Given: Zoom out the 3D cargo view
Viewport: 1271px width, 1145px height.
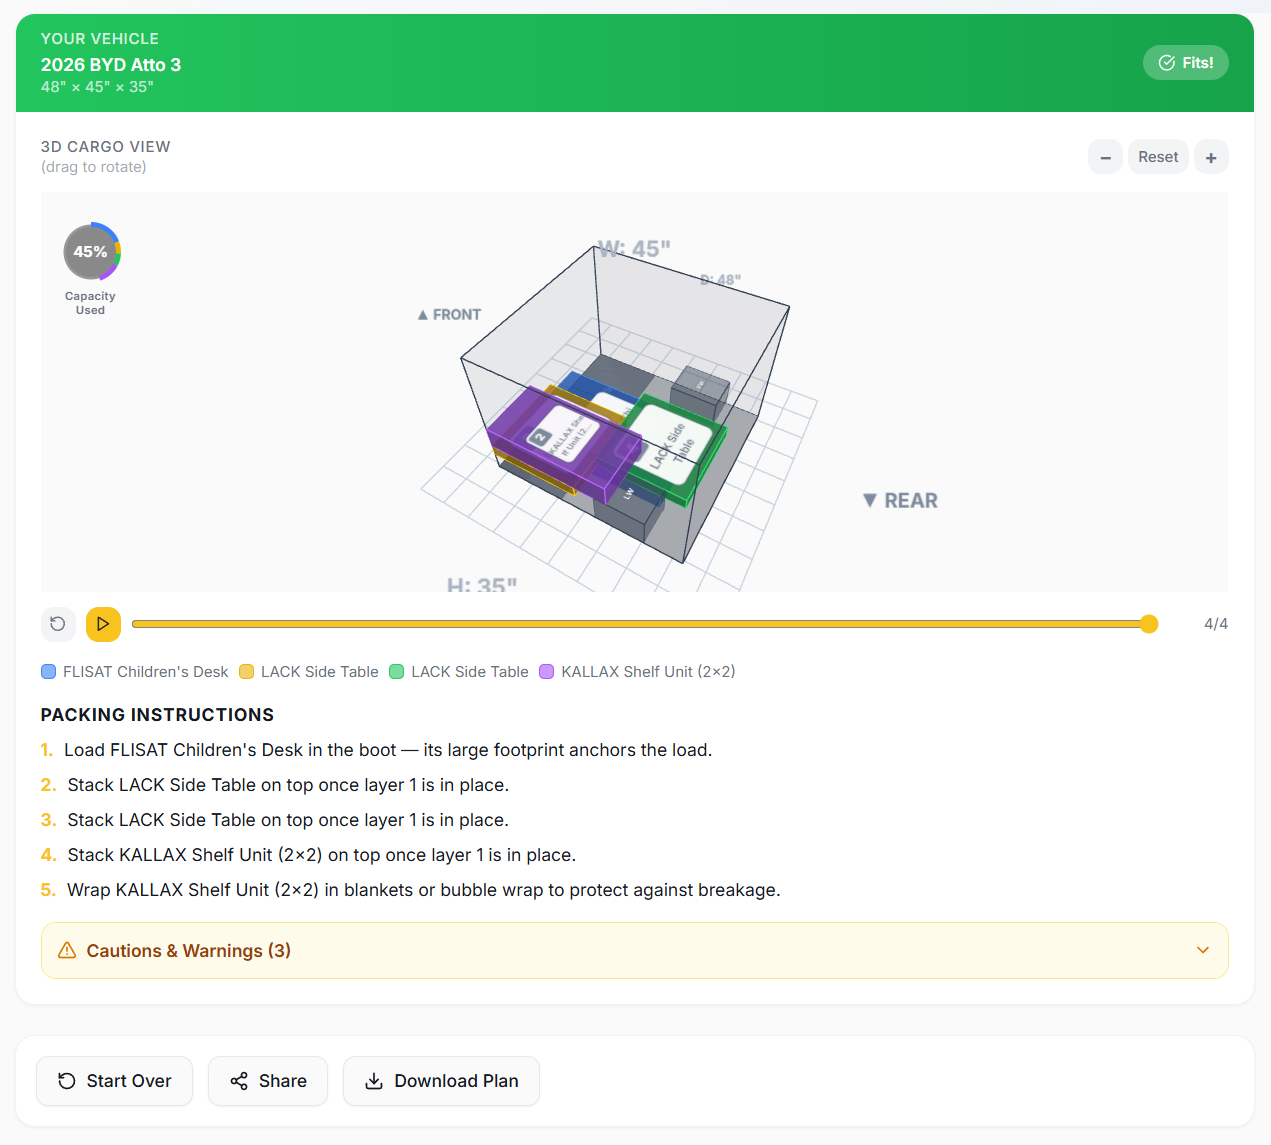Looking at the screenshot, I should point(1105,157).
